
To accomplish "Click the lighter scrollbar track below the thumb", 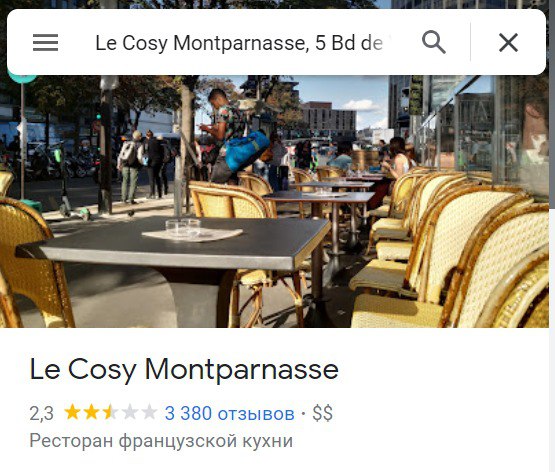I will [x=552, y=340].
